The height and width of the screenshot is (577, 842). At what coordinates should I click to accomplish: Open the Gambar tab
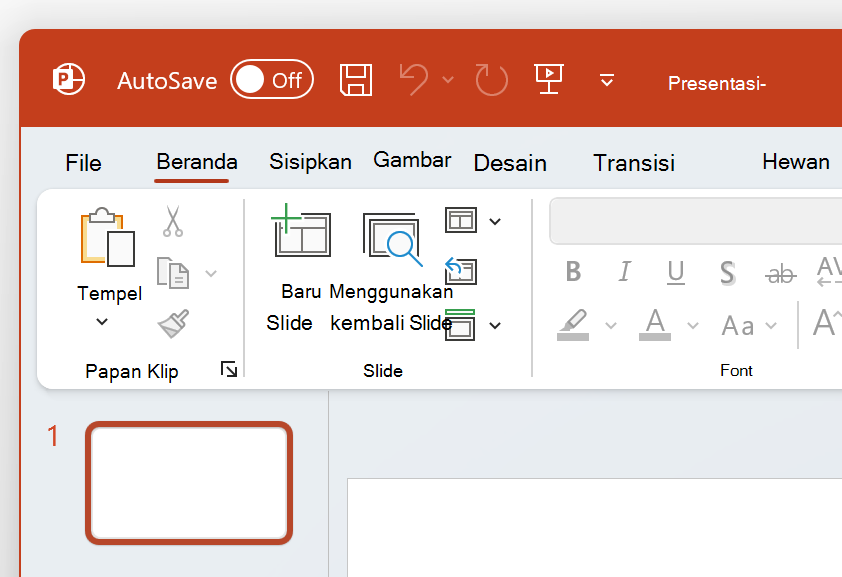click(x=412, y=160)
